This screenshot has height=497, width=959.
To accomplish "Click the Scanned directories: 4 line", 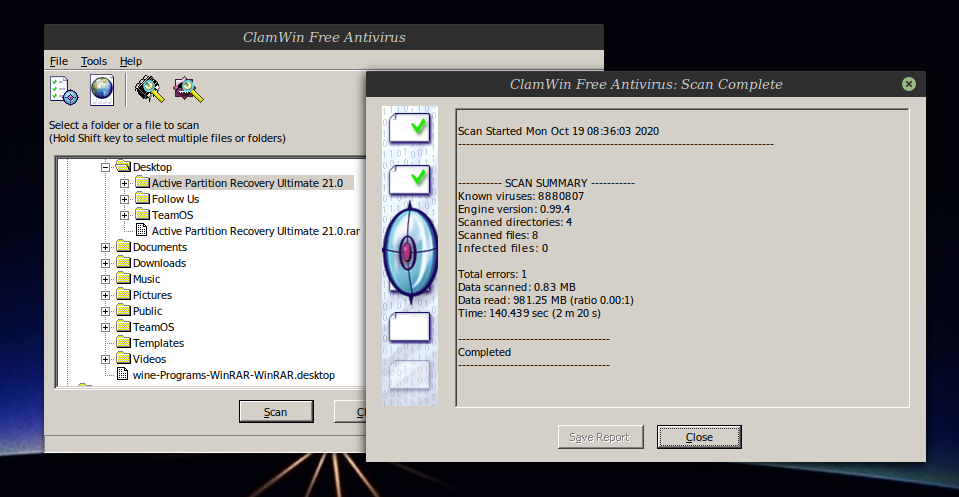I will click(x=515, y=222).
